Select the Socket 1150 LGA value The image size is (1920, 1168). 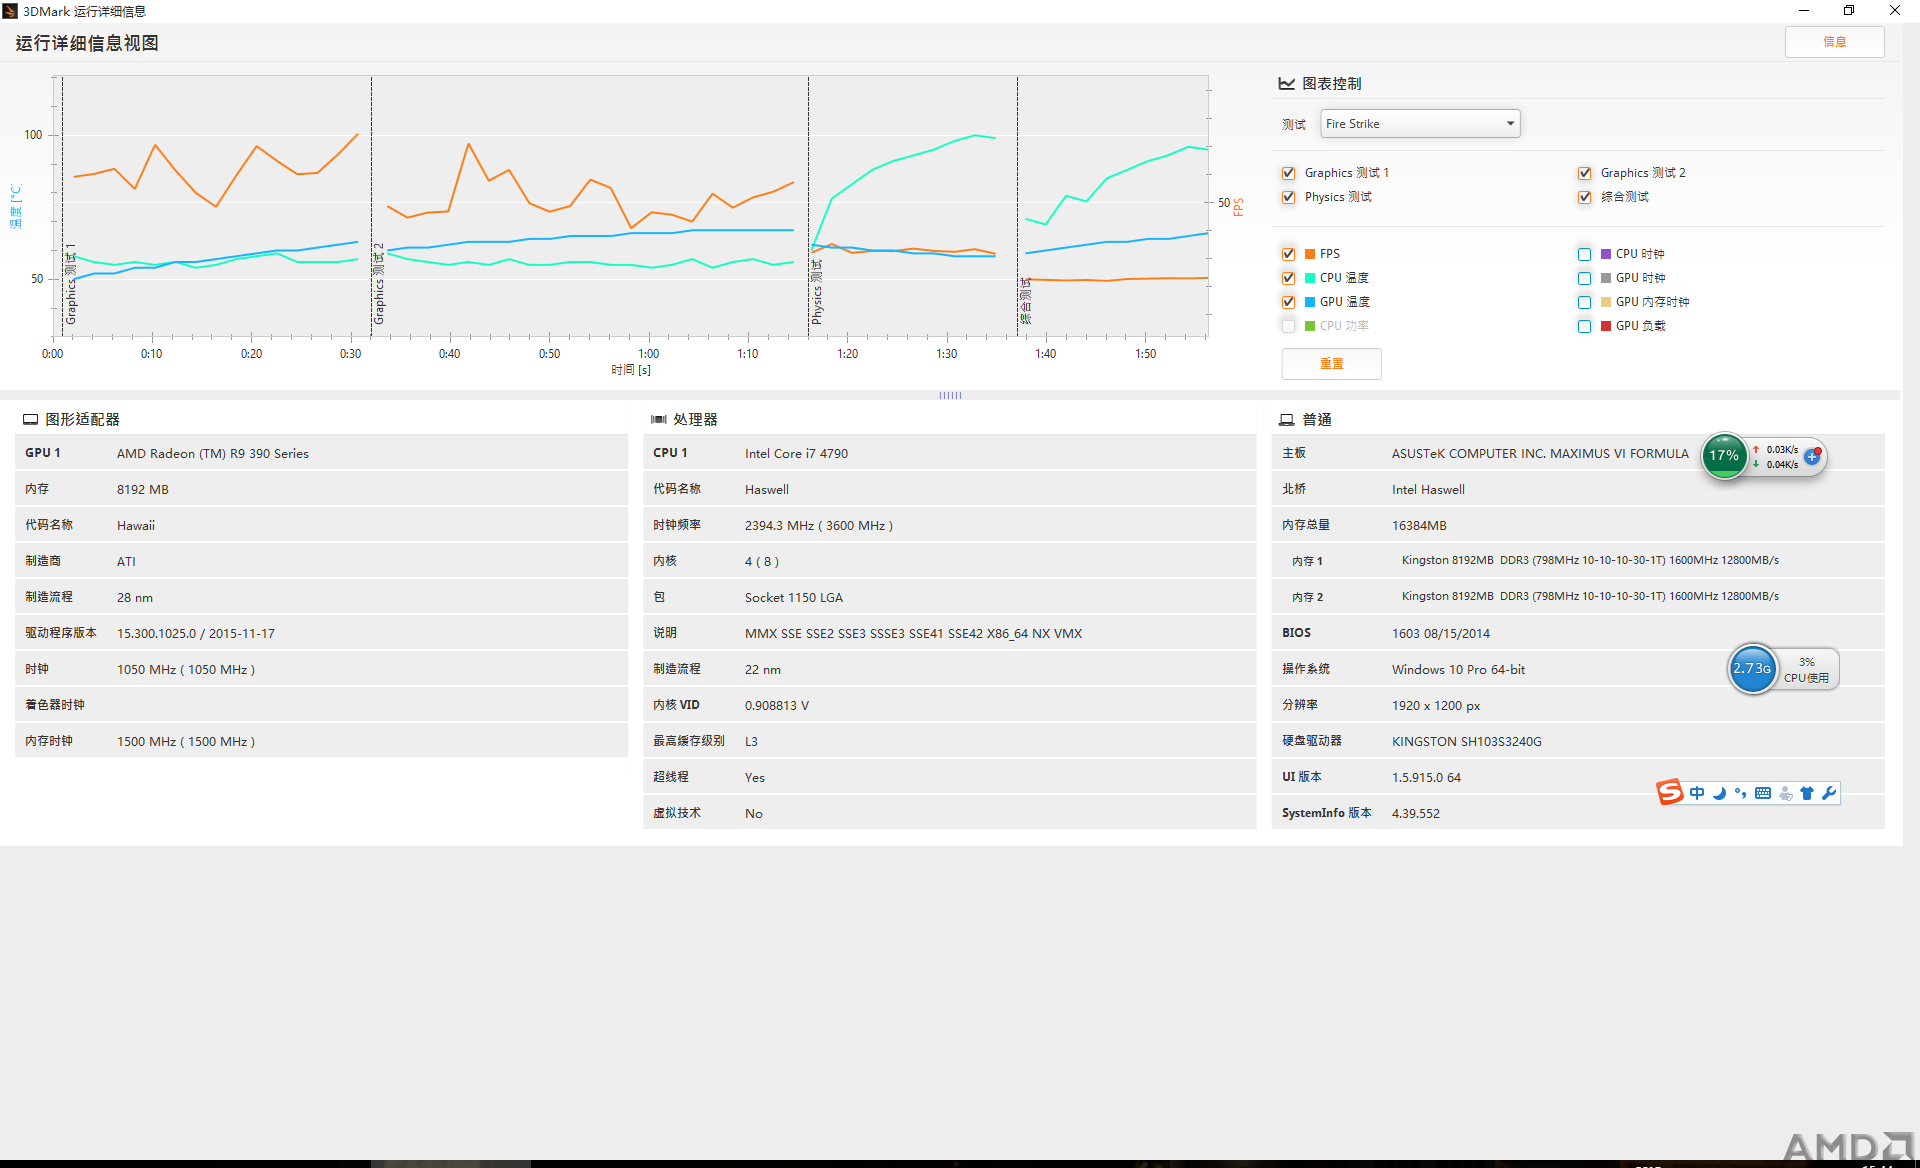tap(794, 598)
